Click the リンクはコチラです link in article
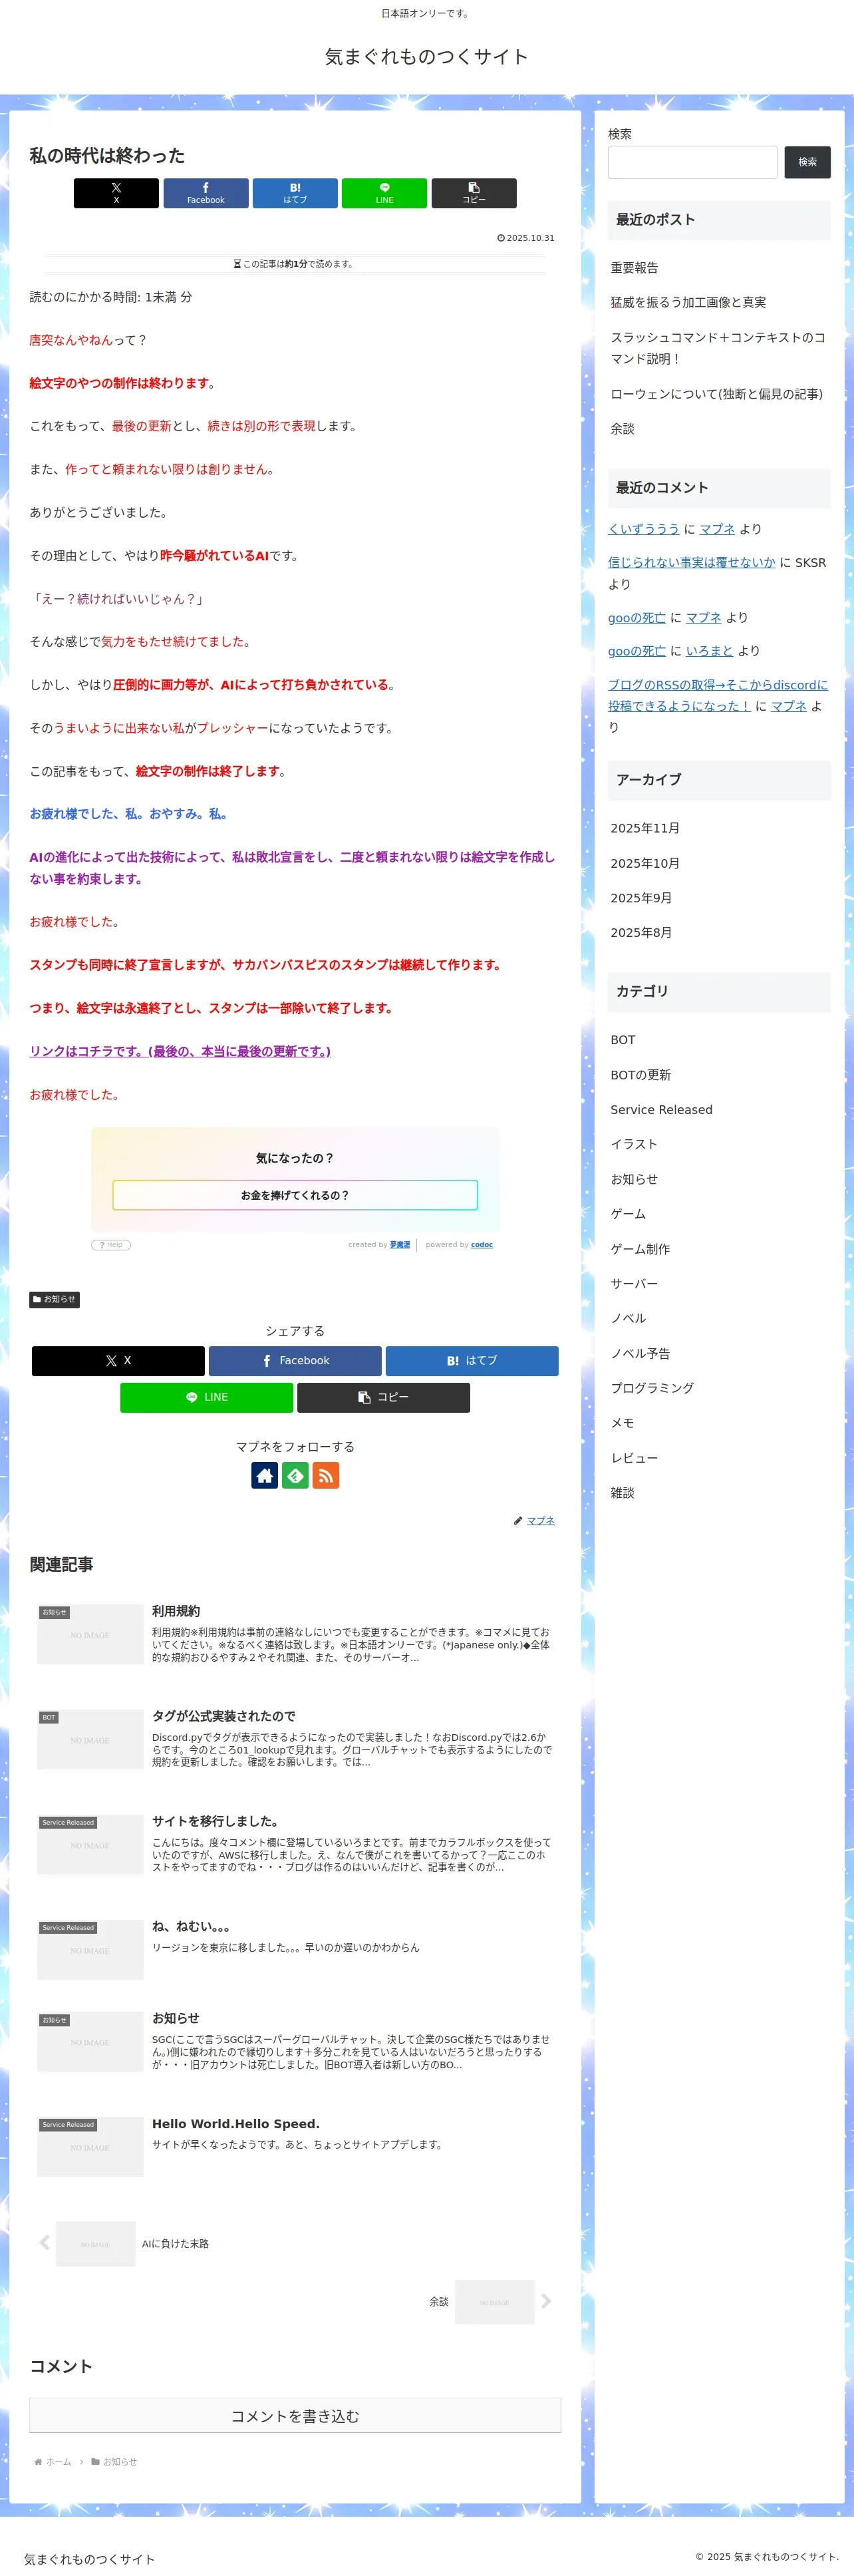 pyautogui.click(x=180, y=1051)
